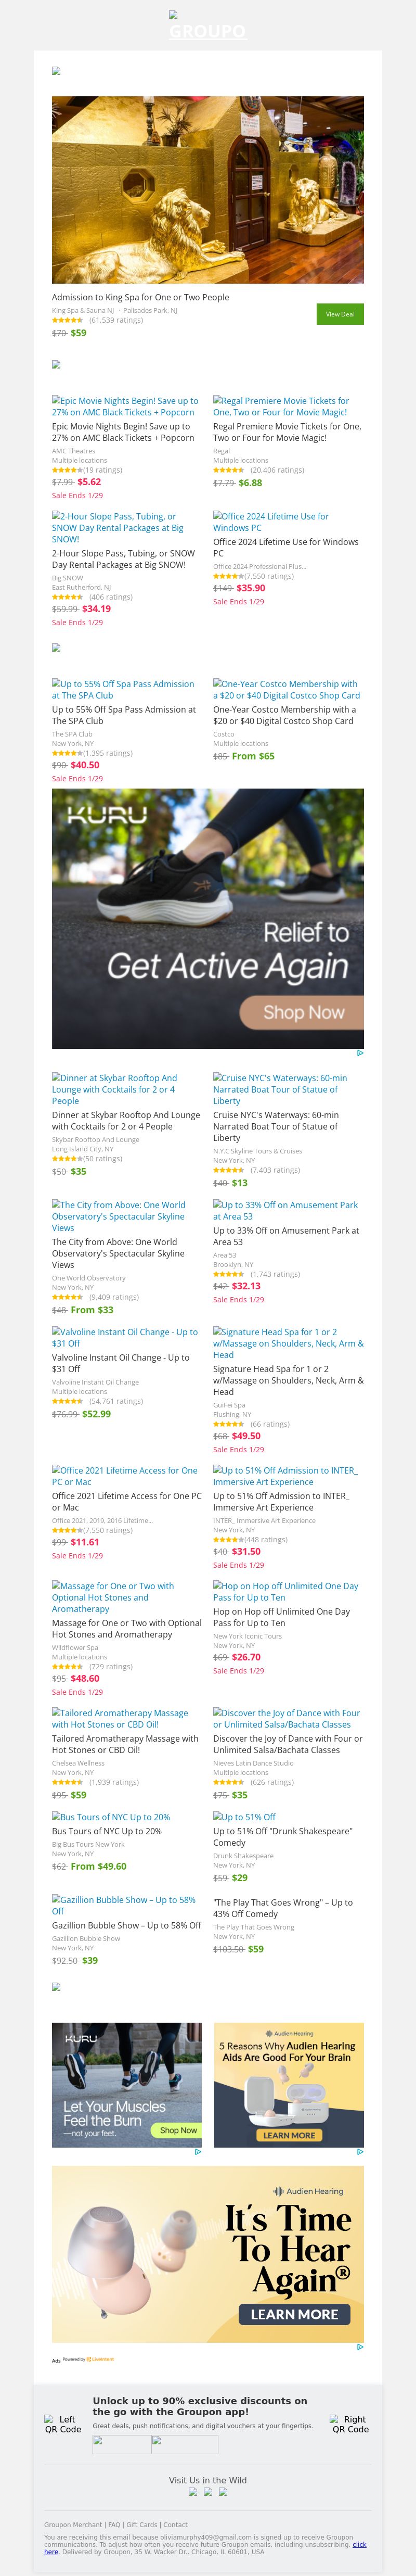The width and height of the screenshot is (416, 2576).
Task: Click first social icon under Visit Us in the Wild
Action: point(193,2491)
